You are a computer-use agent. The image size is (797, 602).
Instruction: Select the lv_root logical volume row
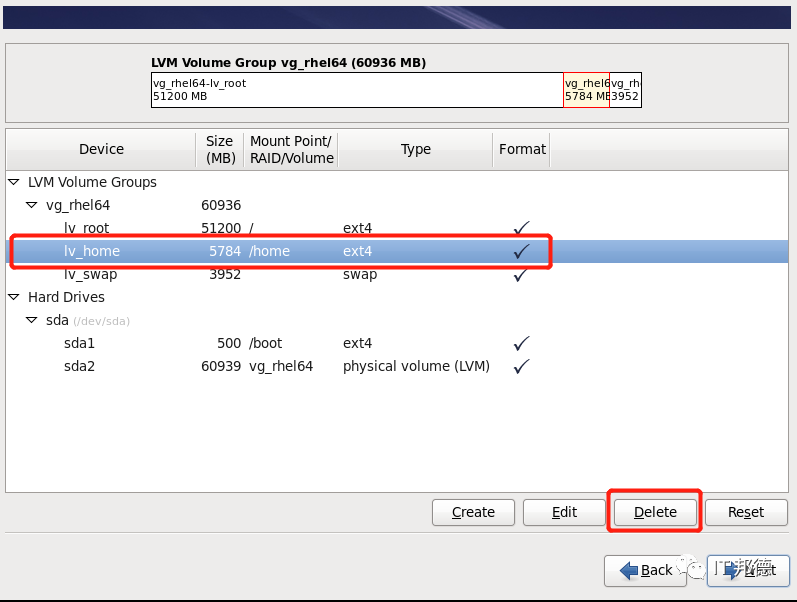click(x=397, y=228)
